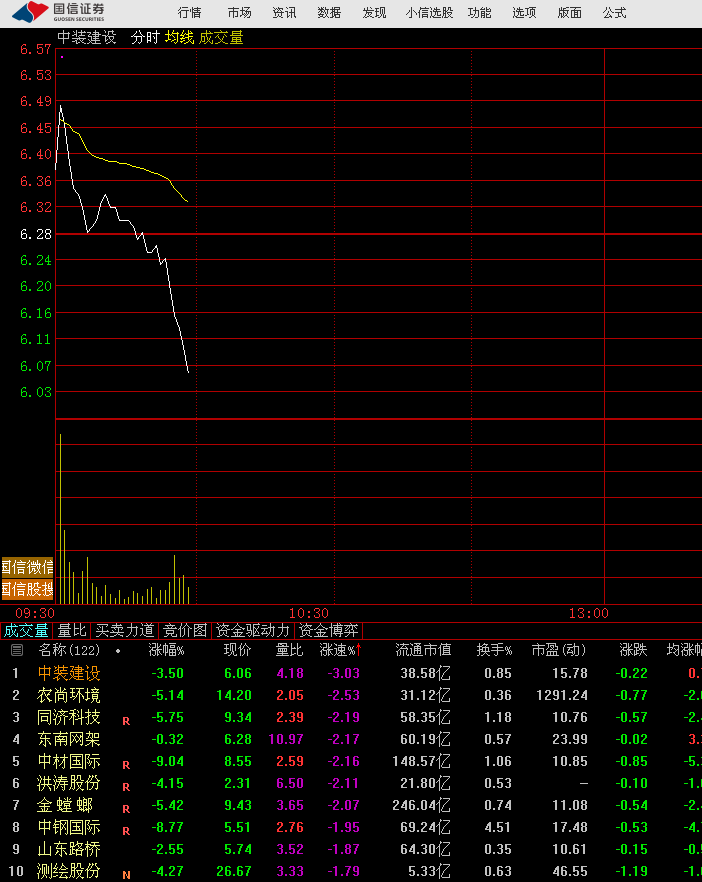
Task: Sort by the 流通市值 column header
Action: tap(423, 650)
